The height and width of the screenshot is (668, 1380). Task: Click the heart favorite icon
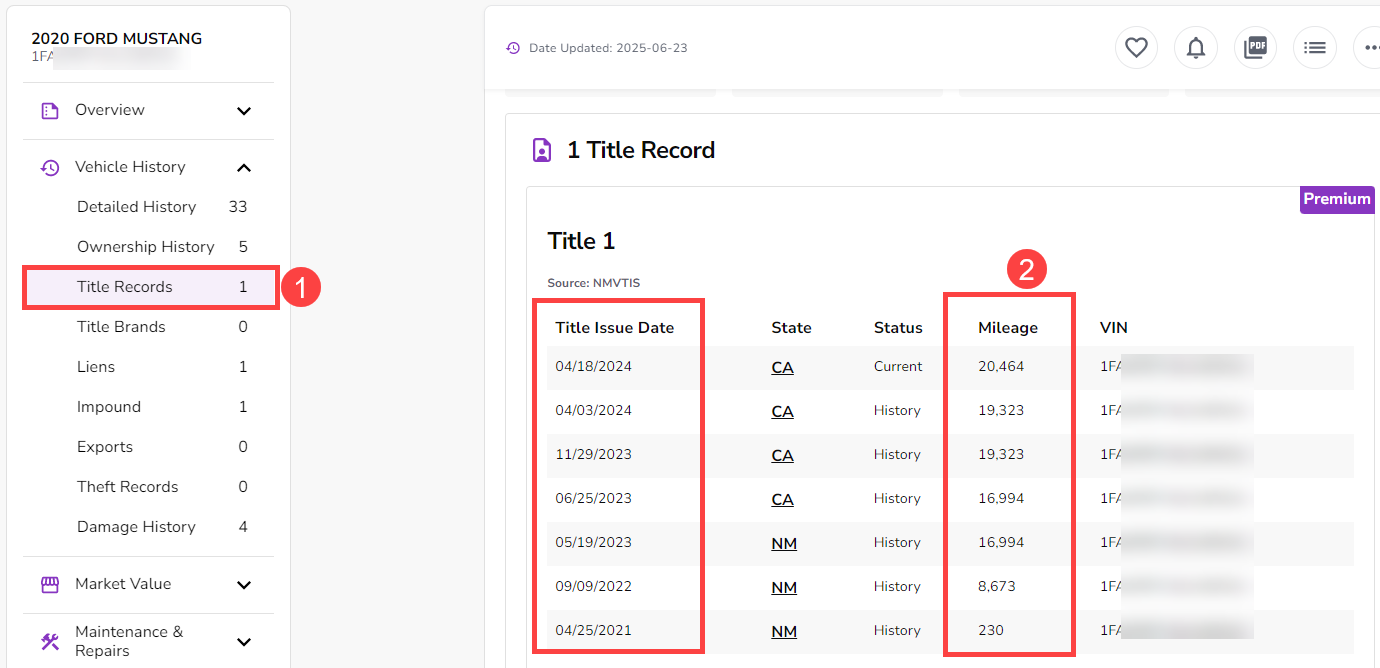tap(1136, 47)
